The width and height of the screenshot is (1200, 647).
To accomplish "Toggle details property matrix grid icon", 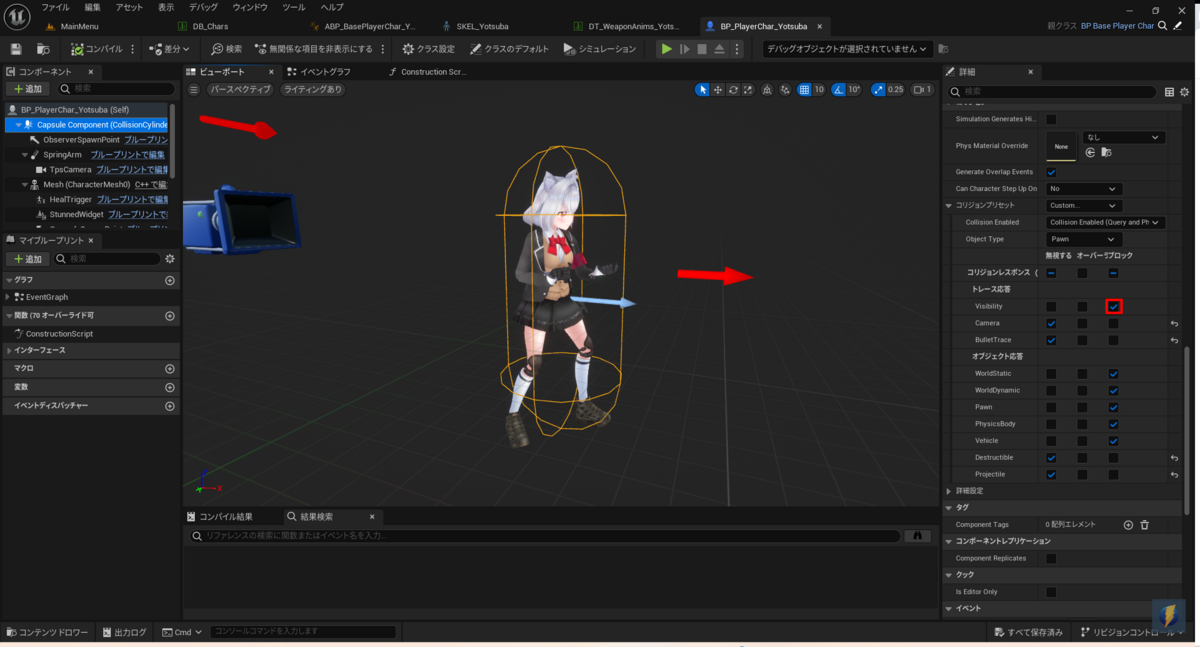I will tap(1169, 92).
